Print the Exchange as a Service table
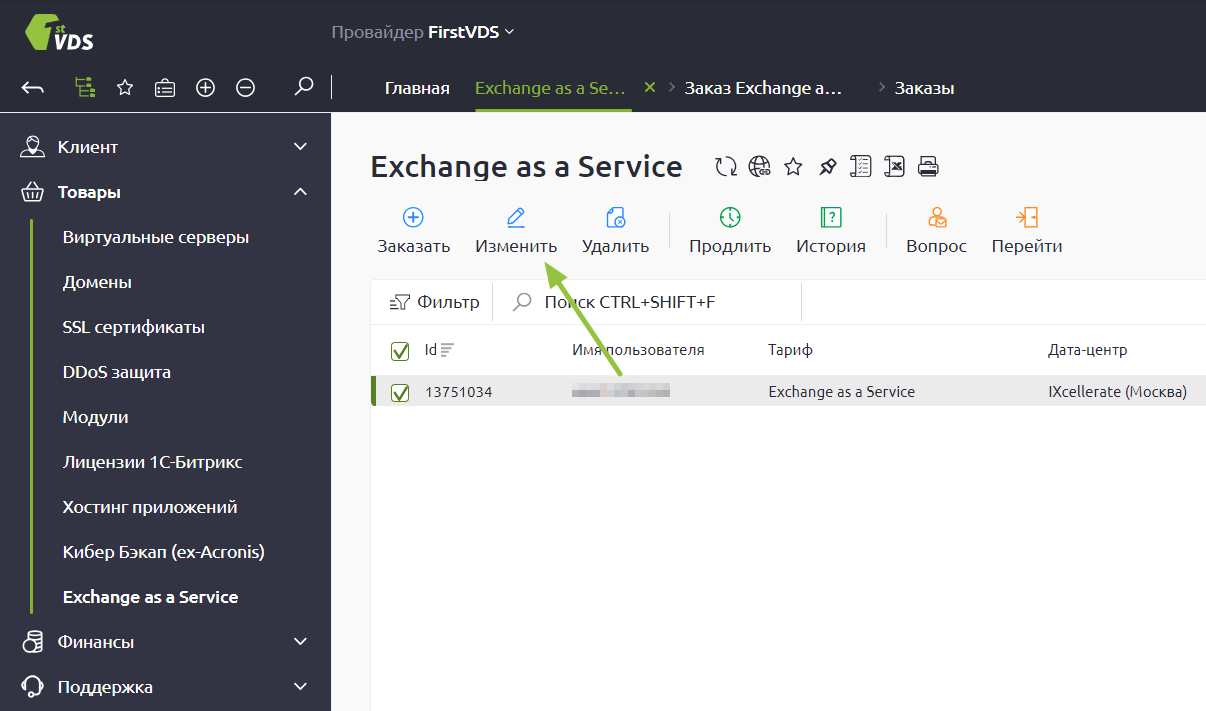Viewport: 1206px width, 711px height. tap(928, 167)
